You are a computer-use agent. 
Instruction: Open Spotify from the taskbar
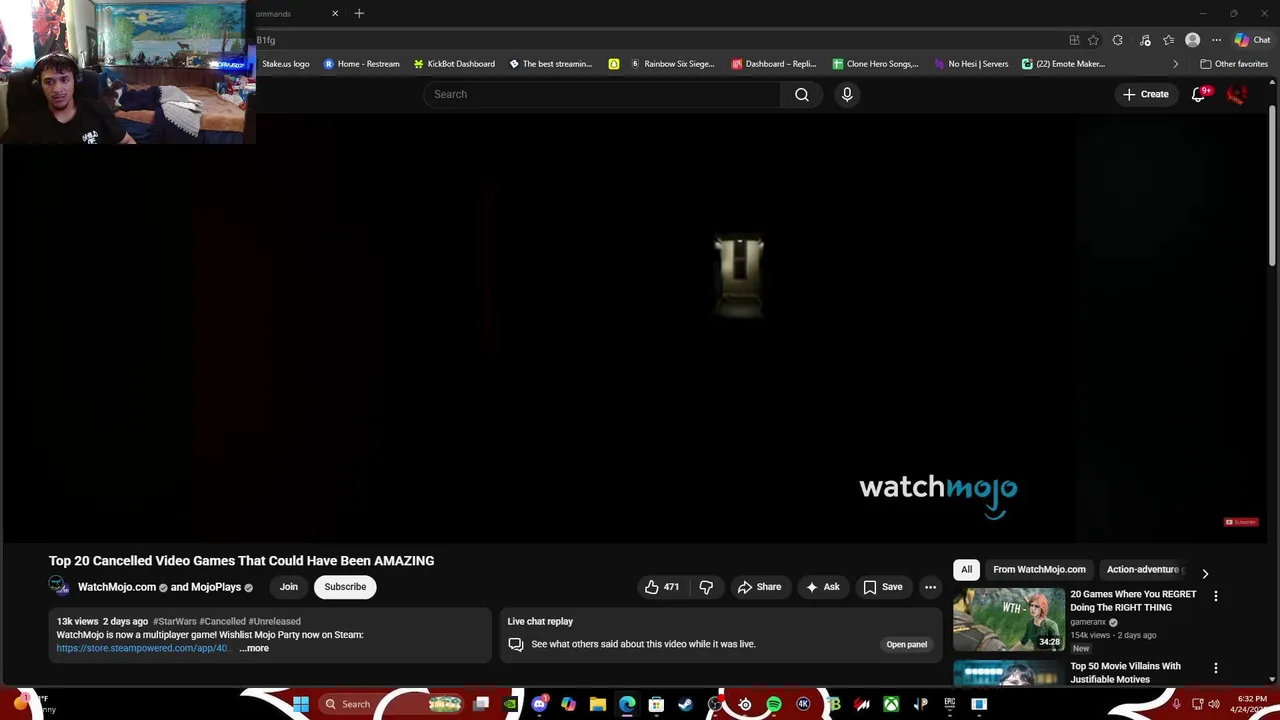[774, 704]
